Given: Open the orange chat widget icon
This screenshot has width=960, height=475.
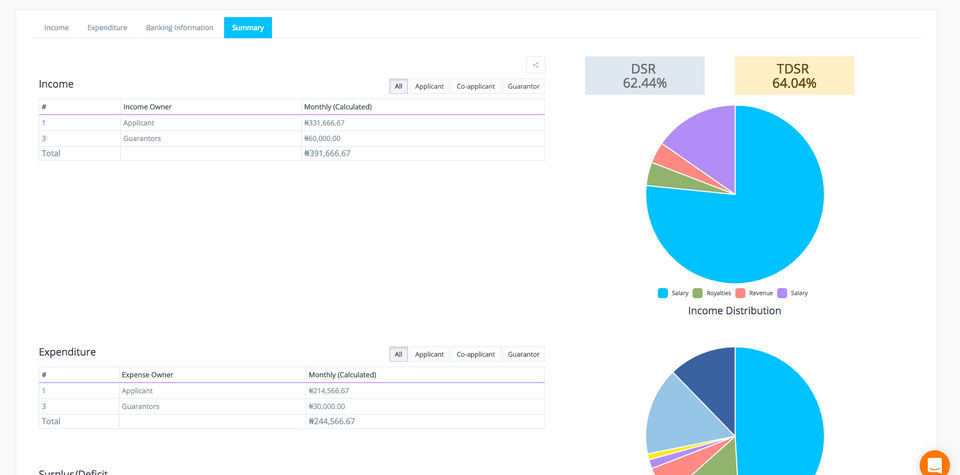Looking at the screenshot, I should tap(934, 464).
